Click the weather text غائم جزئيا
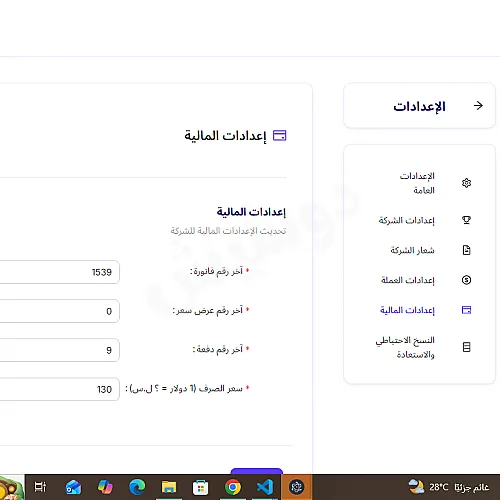Image resolution: width=500 pixels, height=500 pixels. [472, 488]
